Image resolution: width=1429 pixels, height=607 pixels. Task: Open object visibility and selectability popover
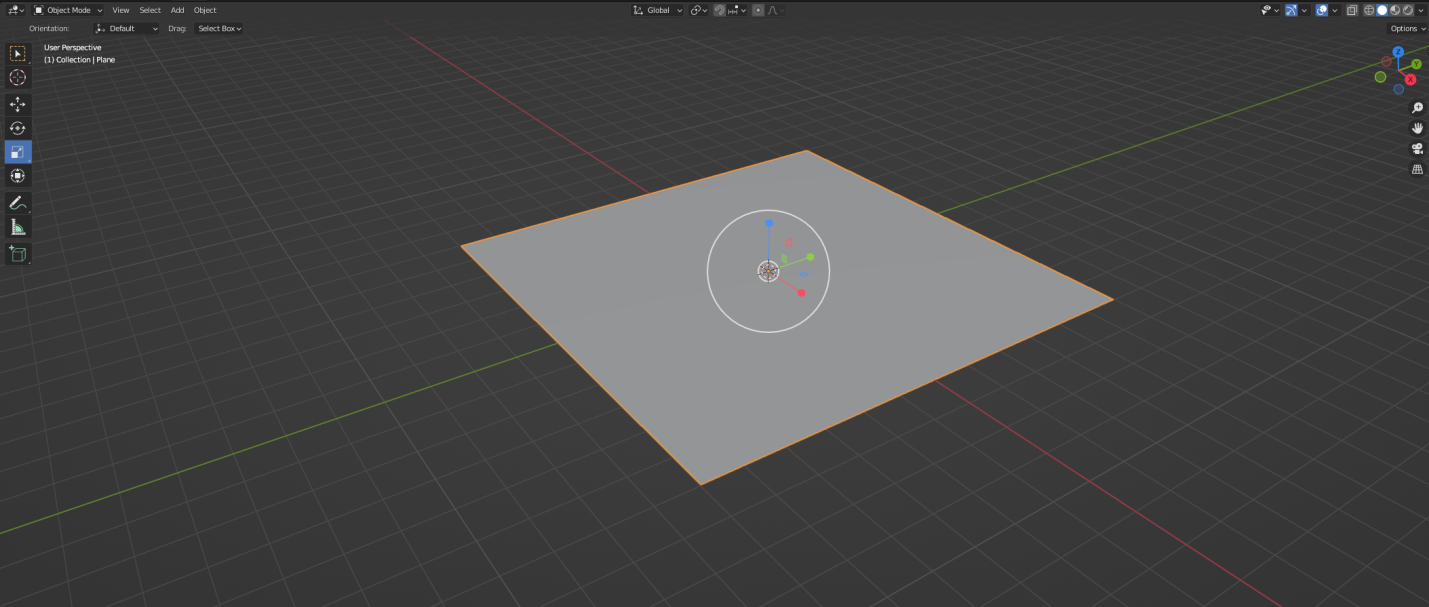tap(1269, 10)
